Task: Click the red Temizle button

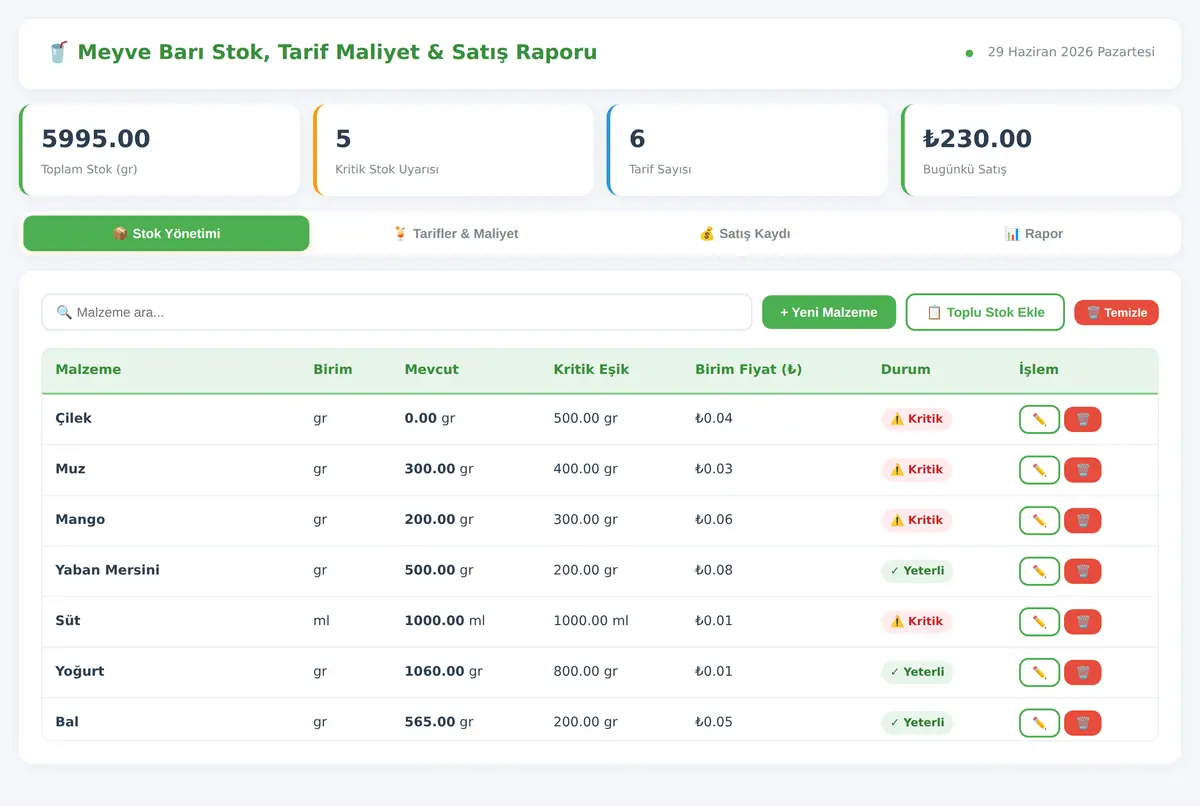Action: click(1116, 313)
